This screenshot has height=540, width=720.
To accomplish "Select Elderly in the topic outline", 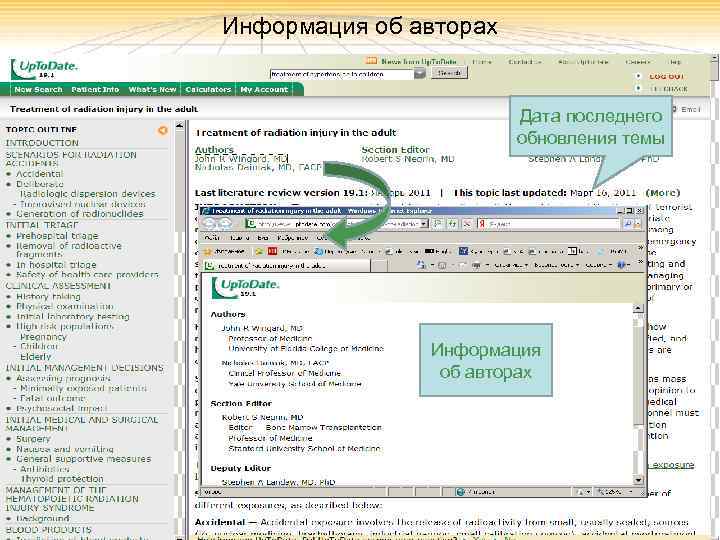I will [x=36, y=357].
